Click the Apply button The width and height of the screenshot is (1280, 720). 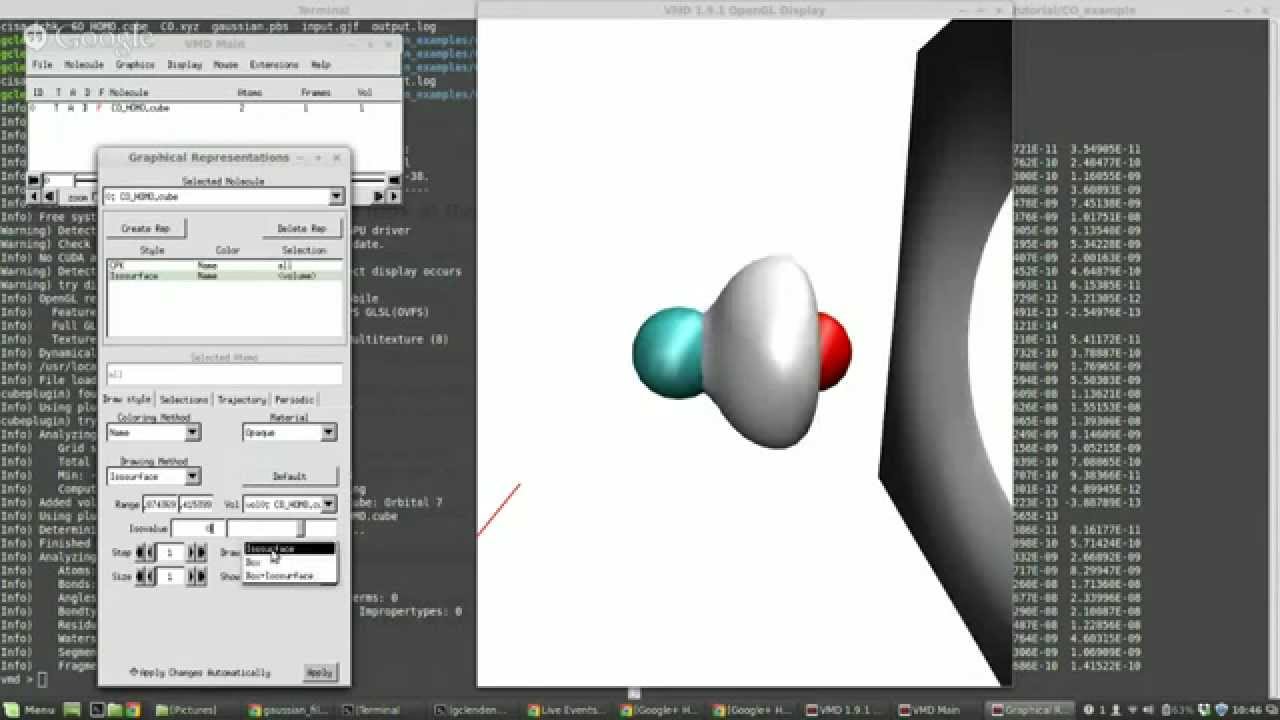pos(319,672)
